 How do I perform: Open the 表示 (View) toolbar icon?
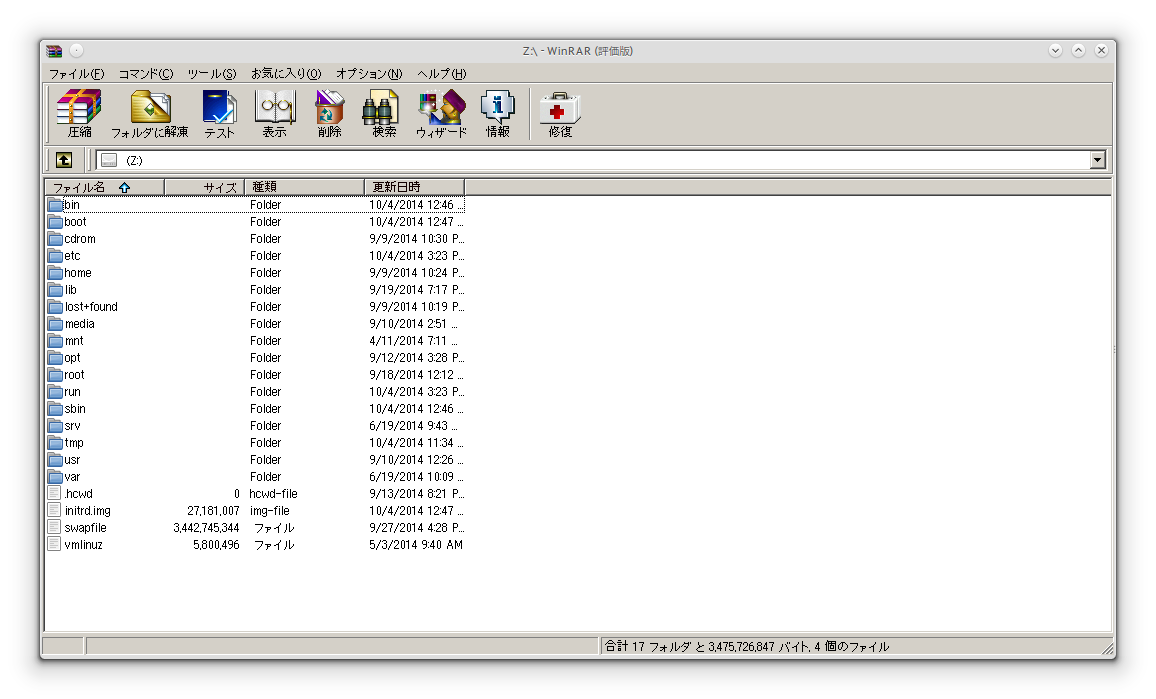(274, 113)
